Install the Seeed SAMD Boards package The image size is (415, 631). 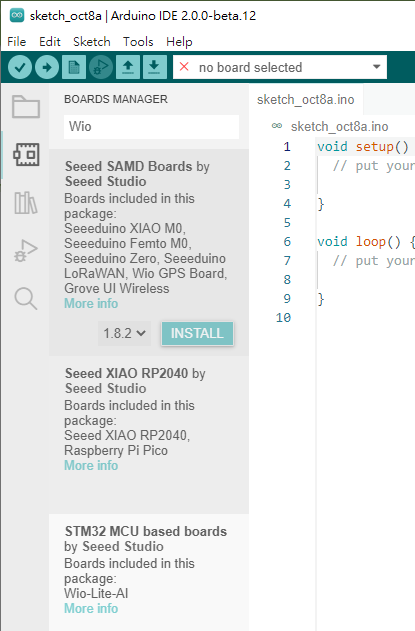click(197, 333)
